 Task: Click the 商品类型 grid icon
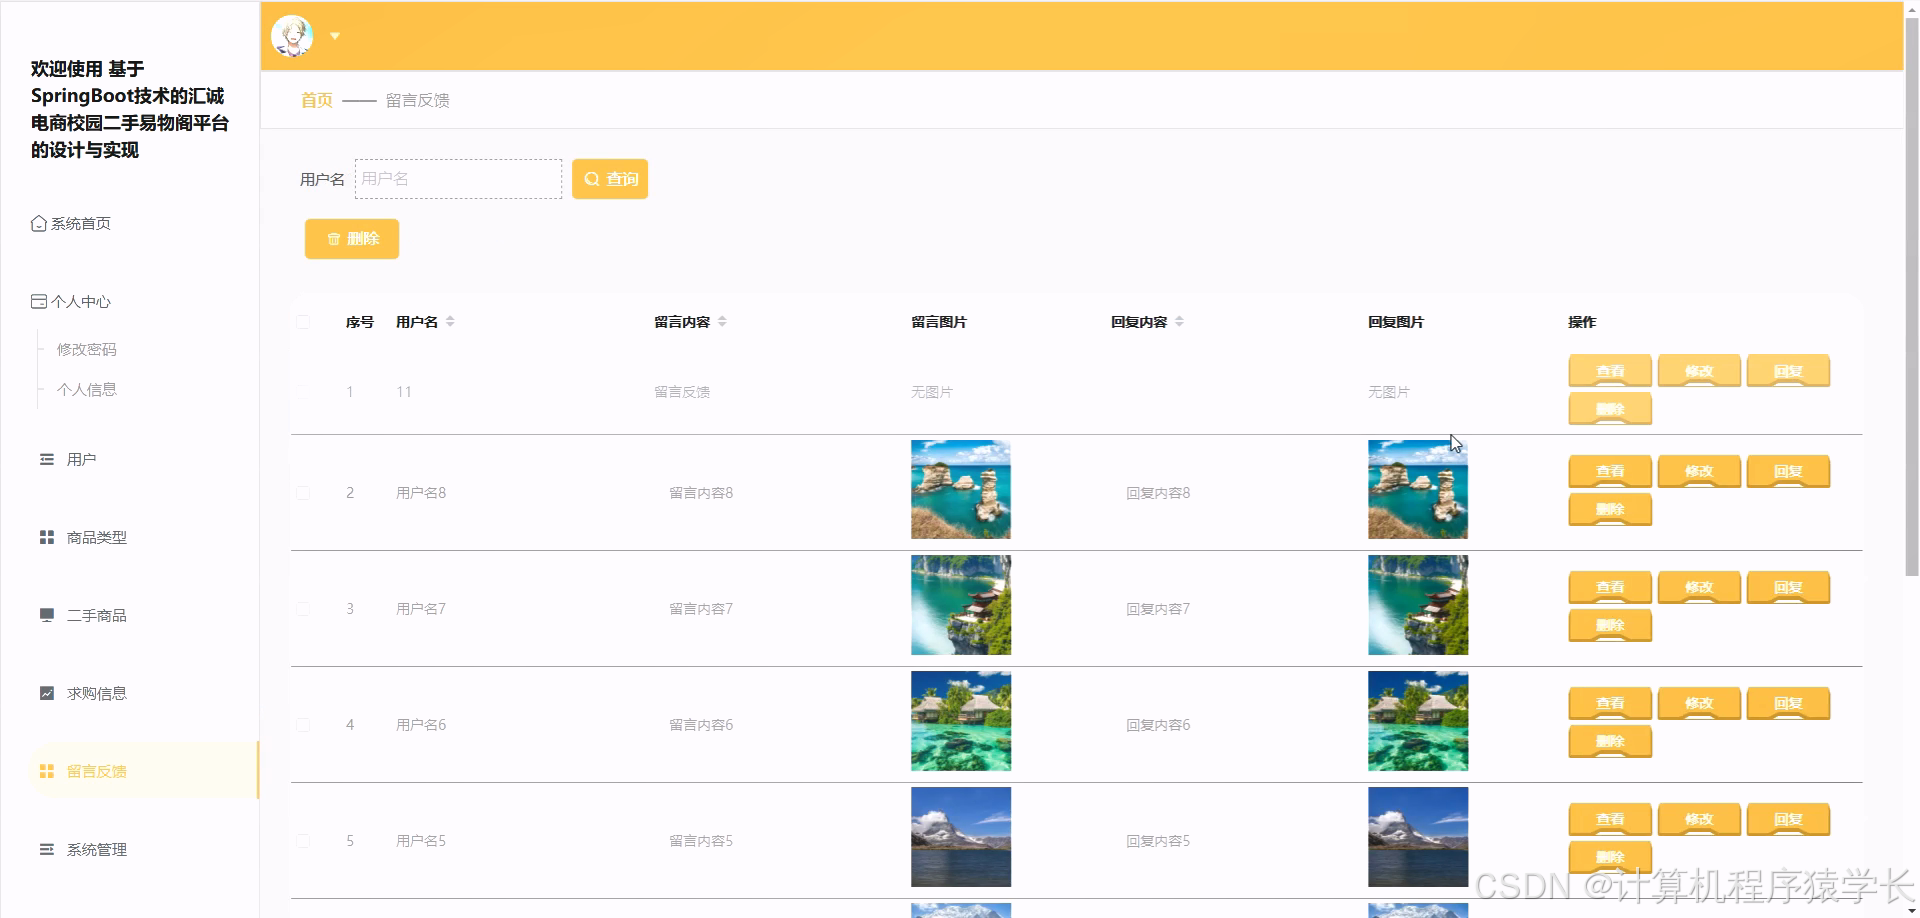pyautogui.click(x=46, y=537)
